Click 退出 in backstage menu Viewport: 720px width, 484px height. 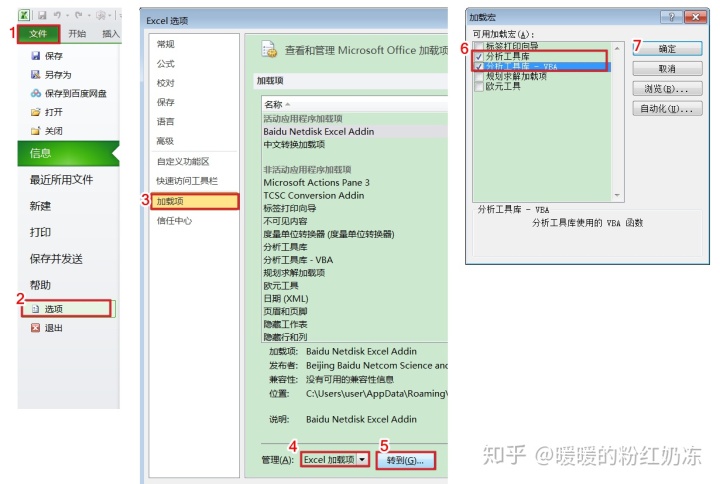tap(54, 328)
